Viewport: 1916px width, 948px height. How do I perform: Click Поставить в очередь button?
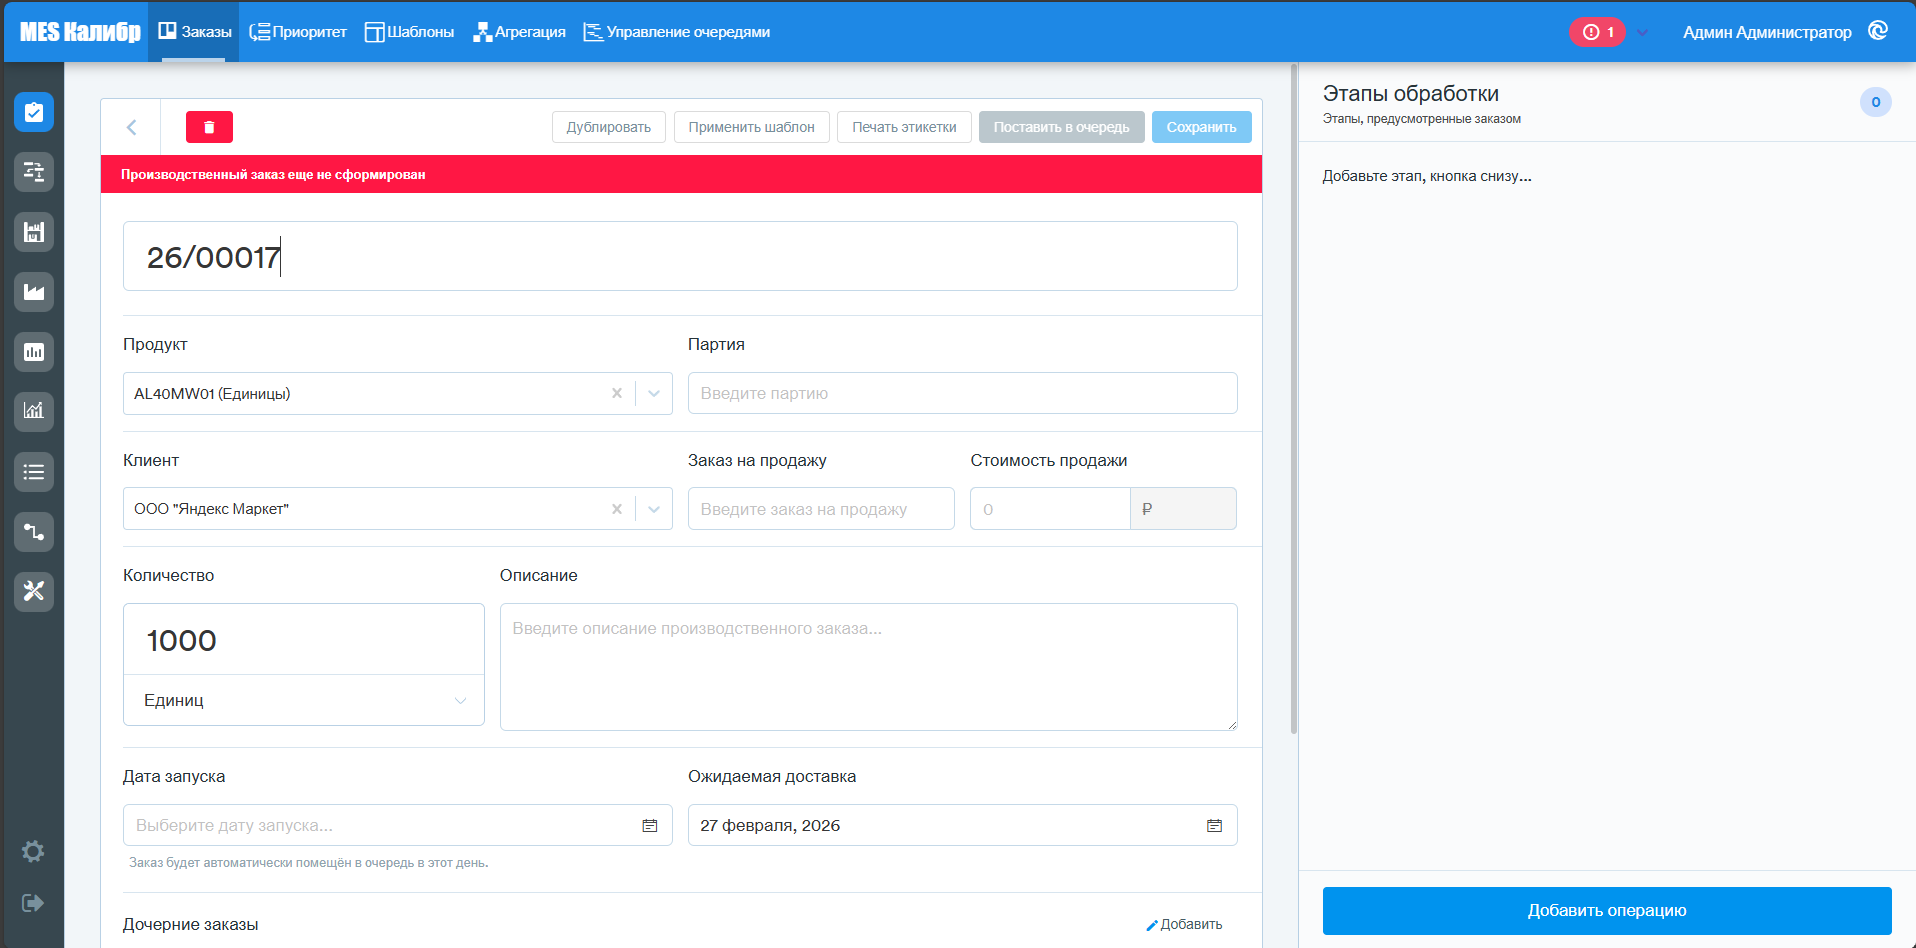point(1061,127)
